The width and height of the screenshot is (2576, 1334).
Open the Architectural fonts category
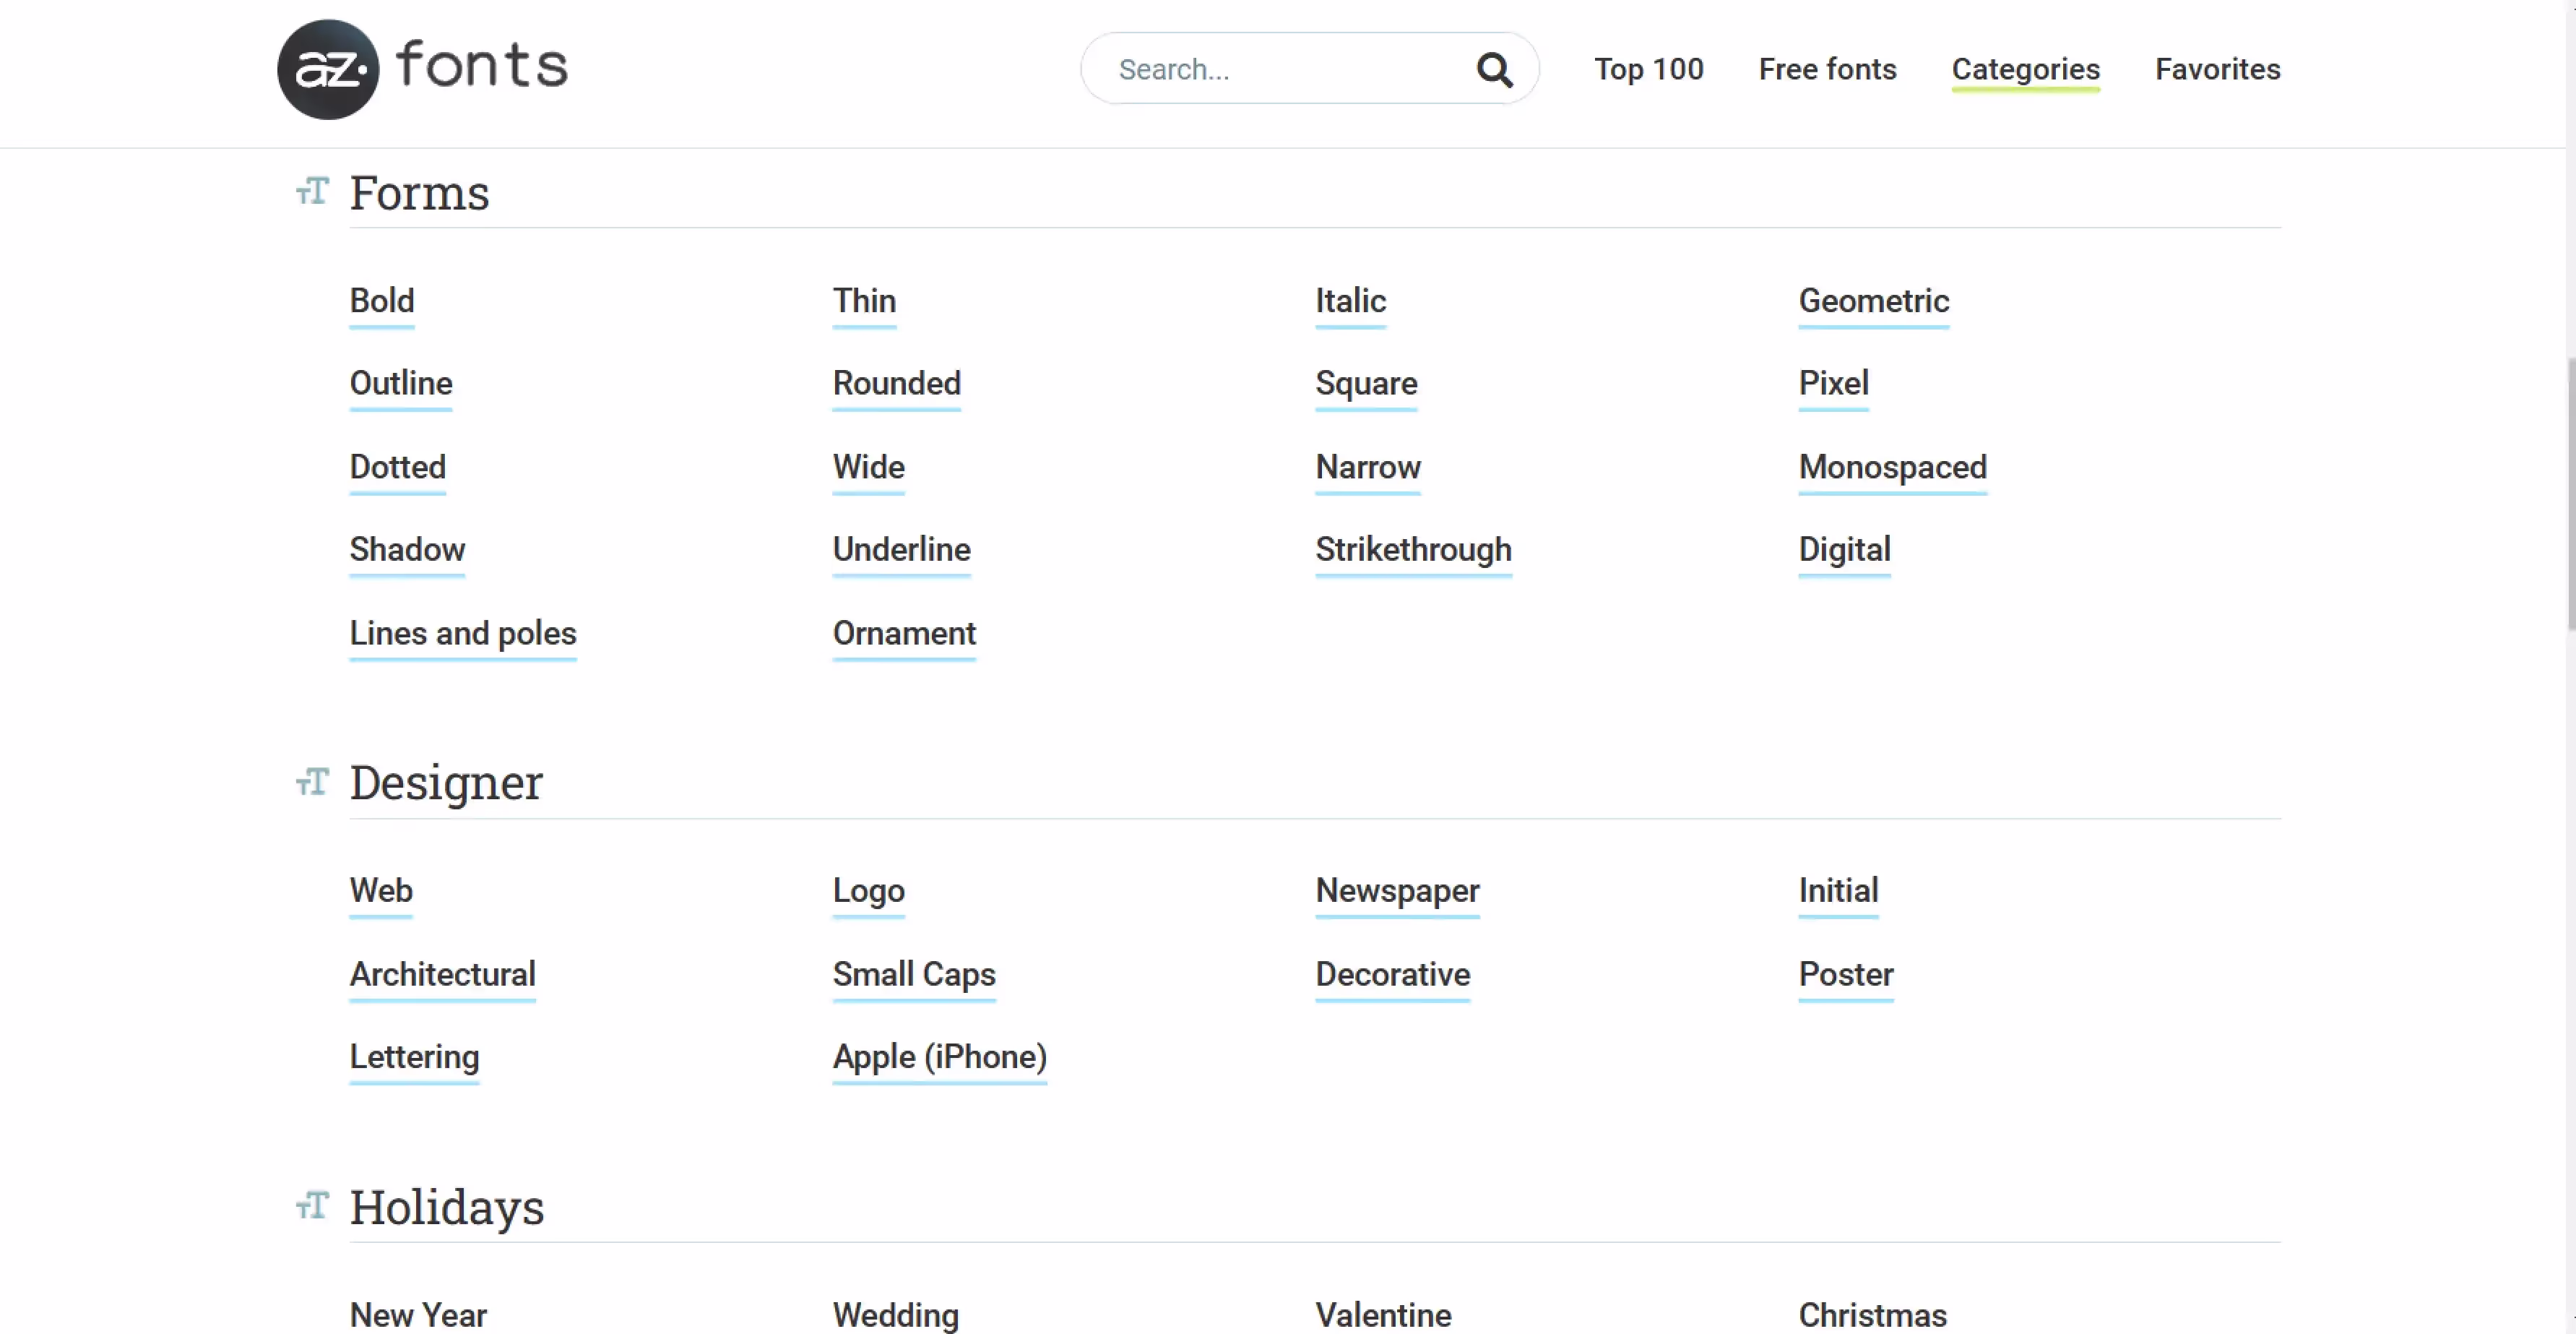pyautogui.click(x=442, y=974)
